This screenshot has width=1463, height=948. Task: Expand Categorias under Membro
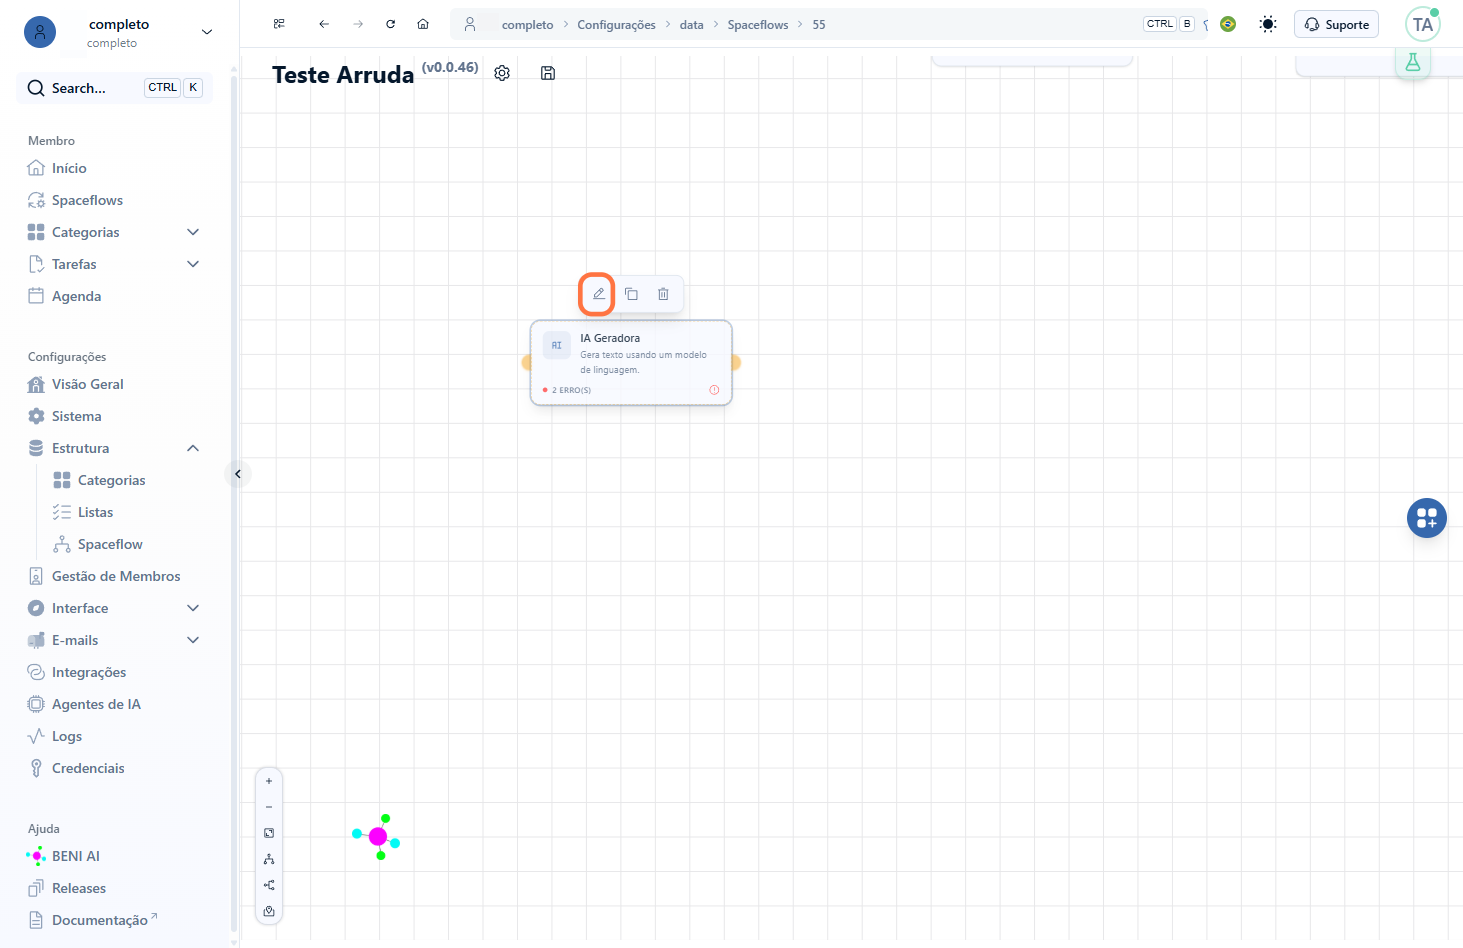pyautogui.click(x=193, y=232)
